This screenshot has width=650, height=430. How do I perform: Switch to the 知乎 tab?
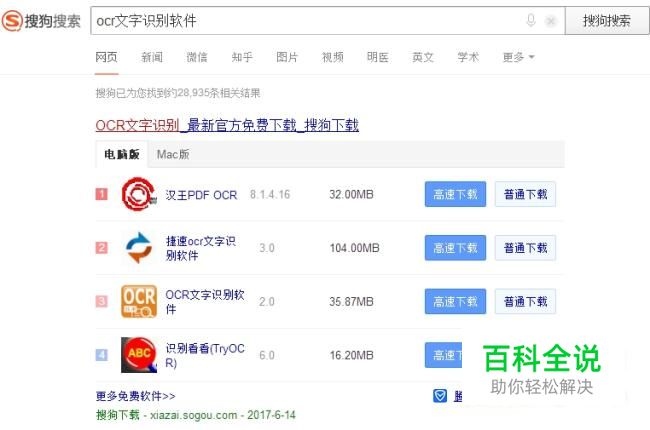[242, 57]
